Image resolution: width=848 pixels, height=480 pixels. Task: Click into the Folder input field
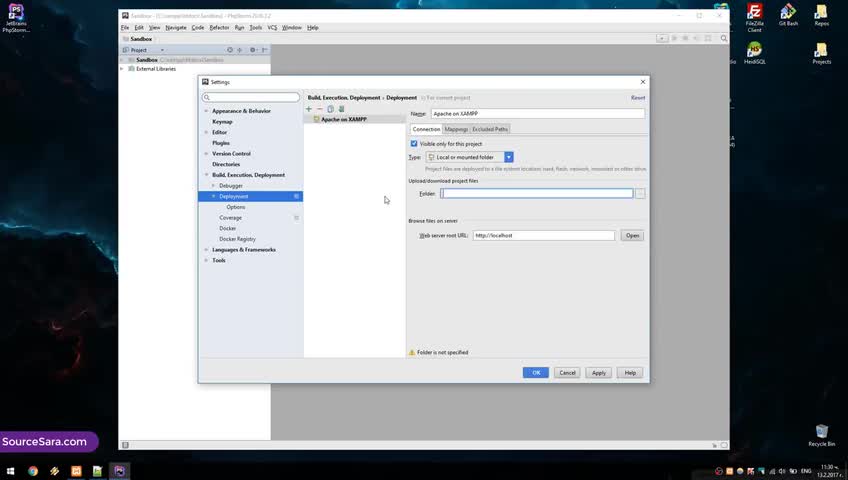pos(536,194)
